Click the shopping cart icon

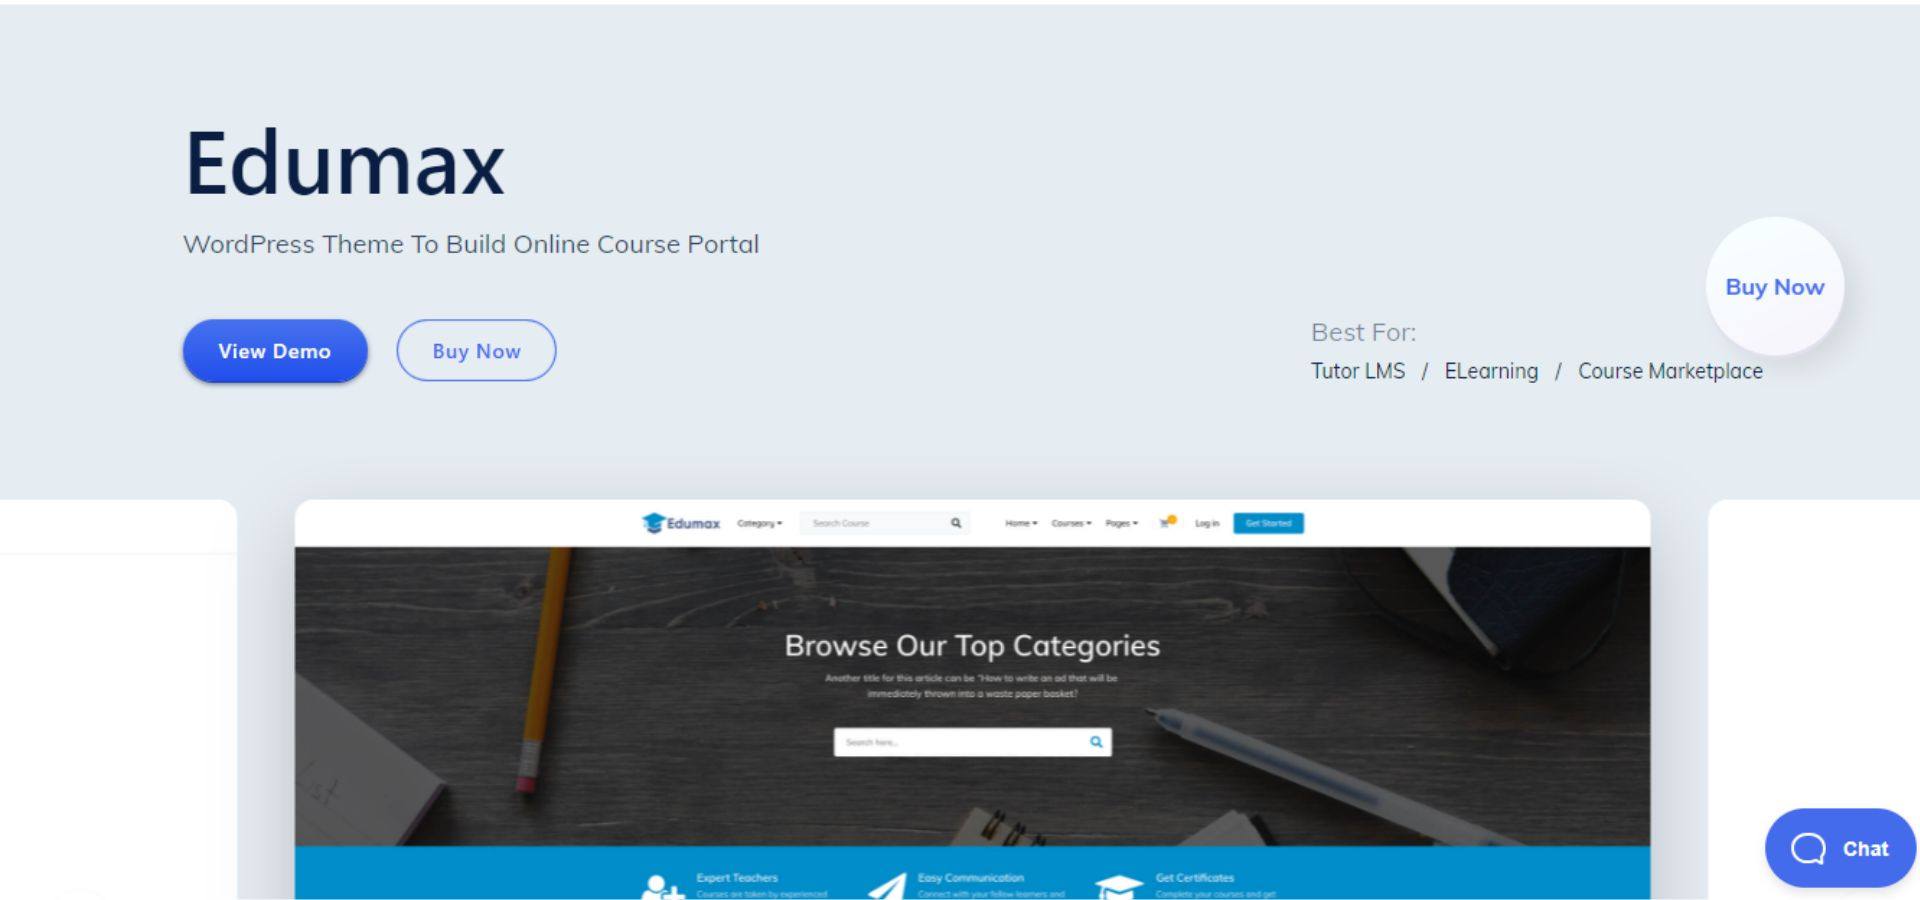pos(1166,522)
